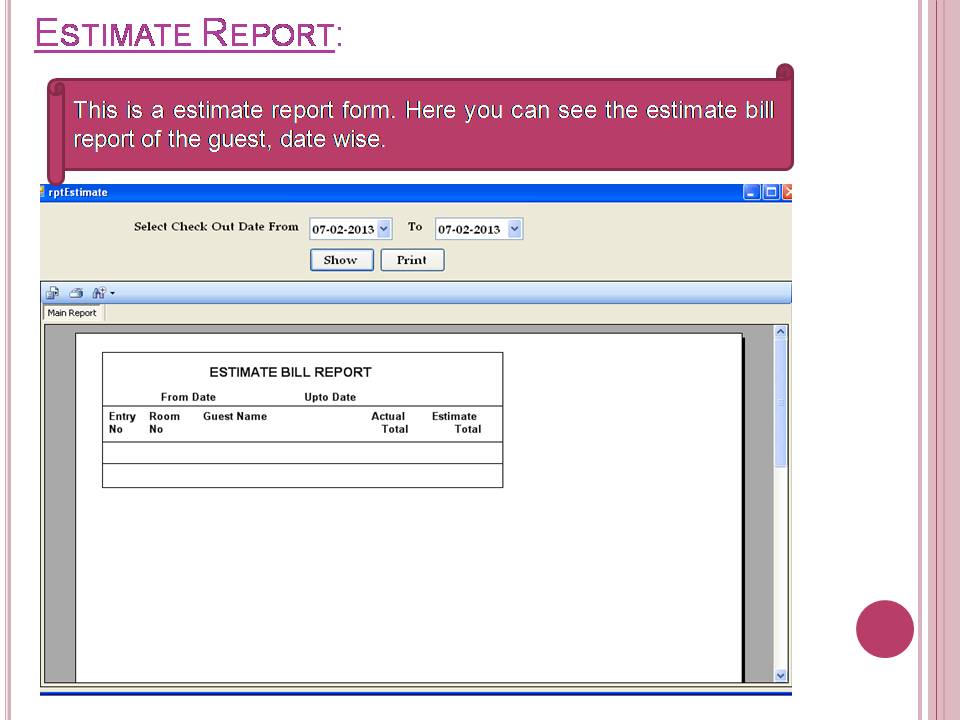This screenshot has height=720, width=960.
Task: Click the Show button
Action: point(342,260)
